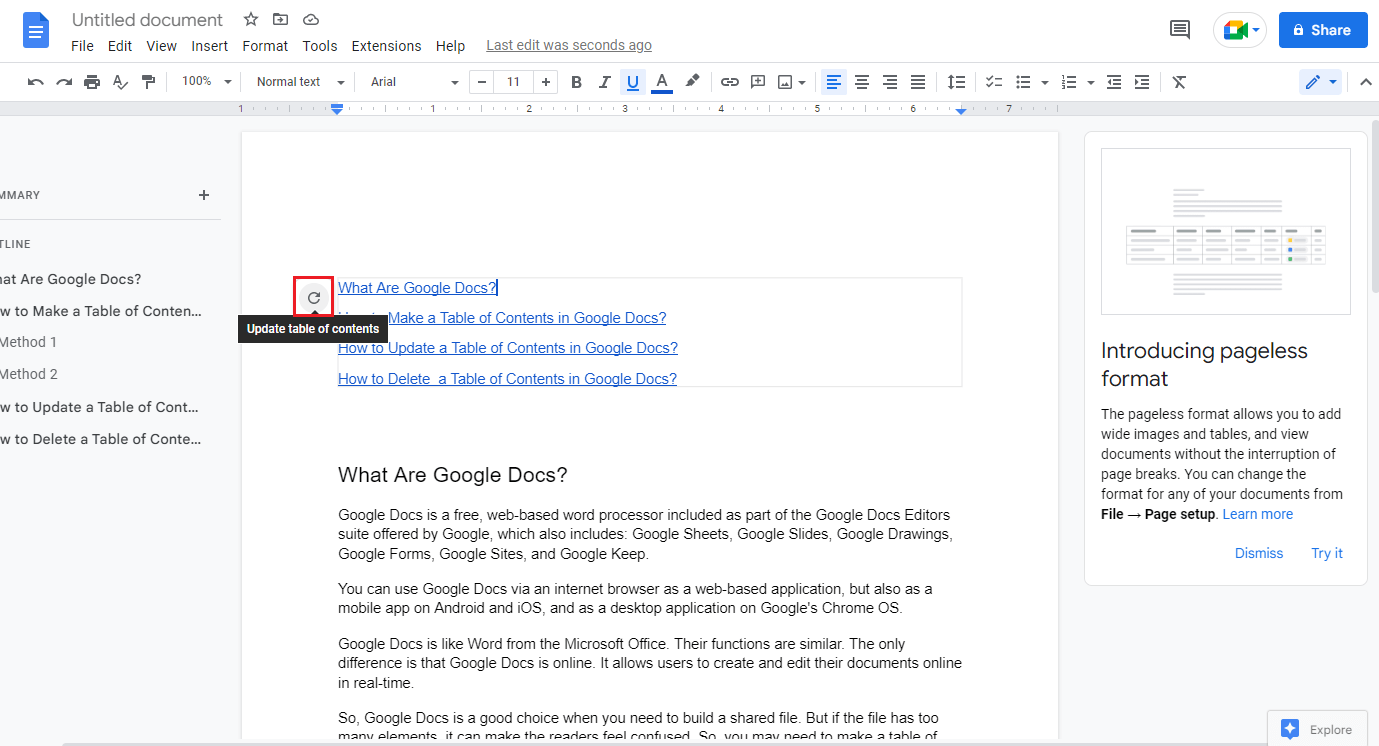
Task: Open the 100% zoom dropdown
Action: (x=206, y=82)
